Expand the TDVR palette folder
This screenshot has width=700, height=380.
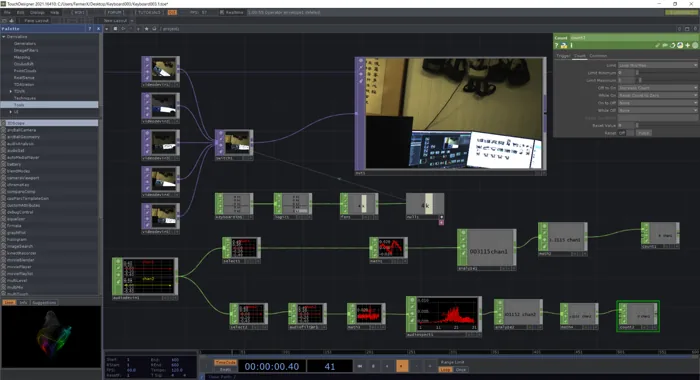(11, 91)
